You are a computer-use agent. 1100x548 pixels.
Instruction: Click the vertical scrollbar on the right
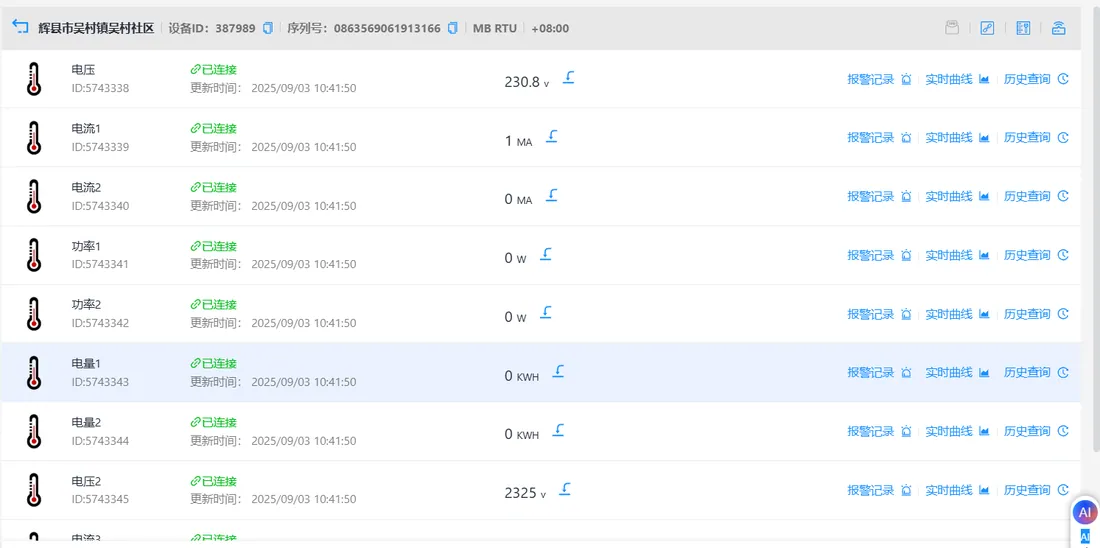[1096, 225]
